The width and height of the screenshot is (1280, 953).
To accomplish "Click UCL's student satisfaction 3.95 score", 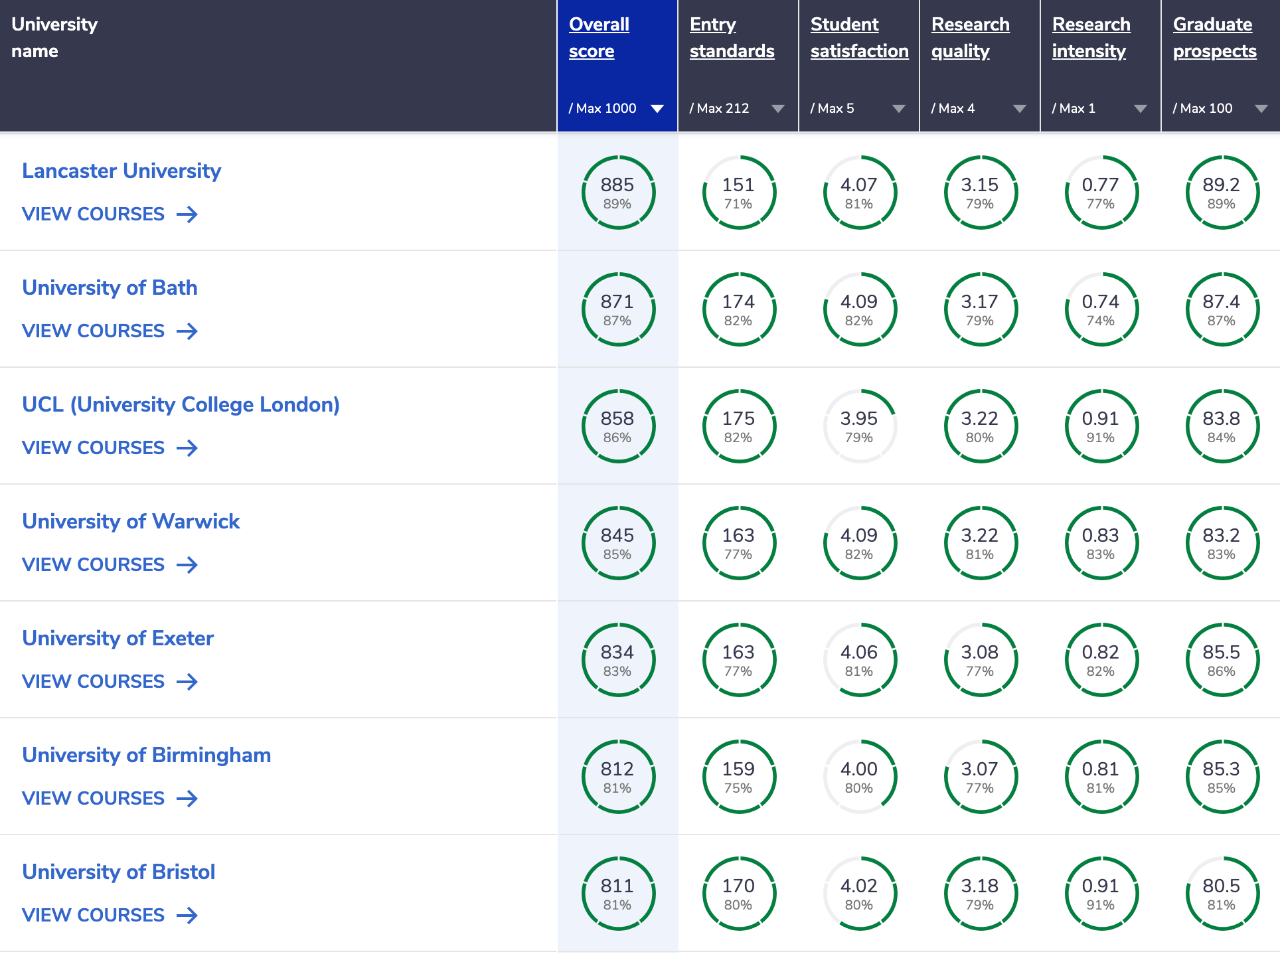I will tap(858, 426).
